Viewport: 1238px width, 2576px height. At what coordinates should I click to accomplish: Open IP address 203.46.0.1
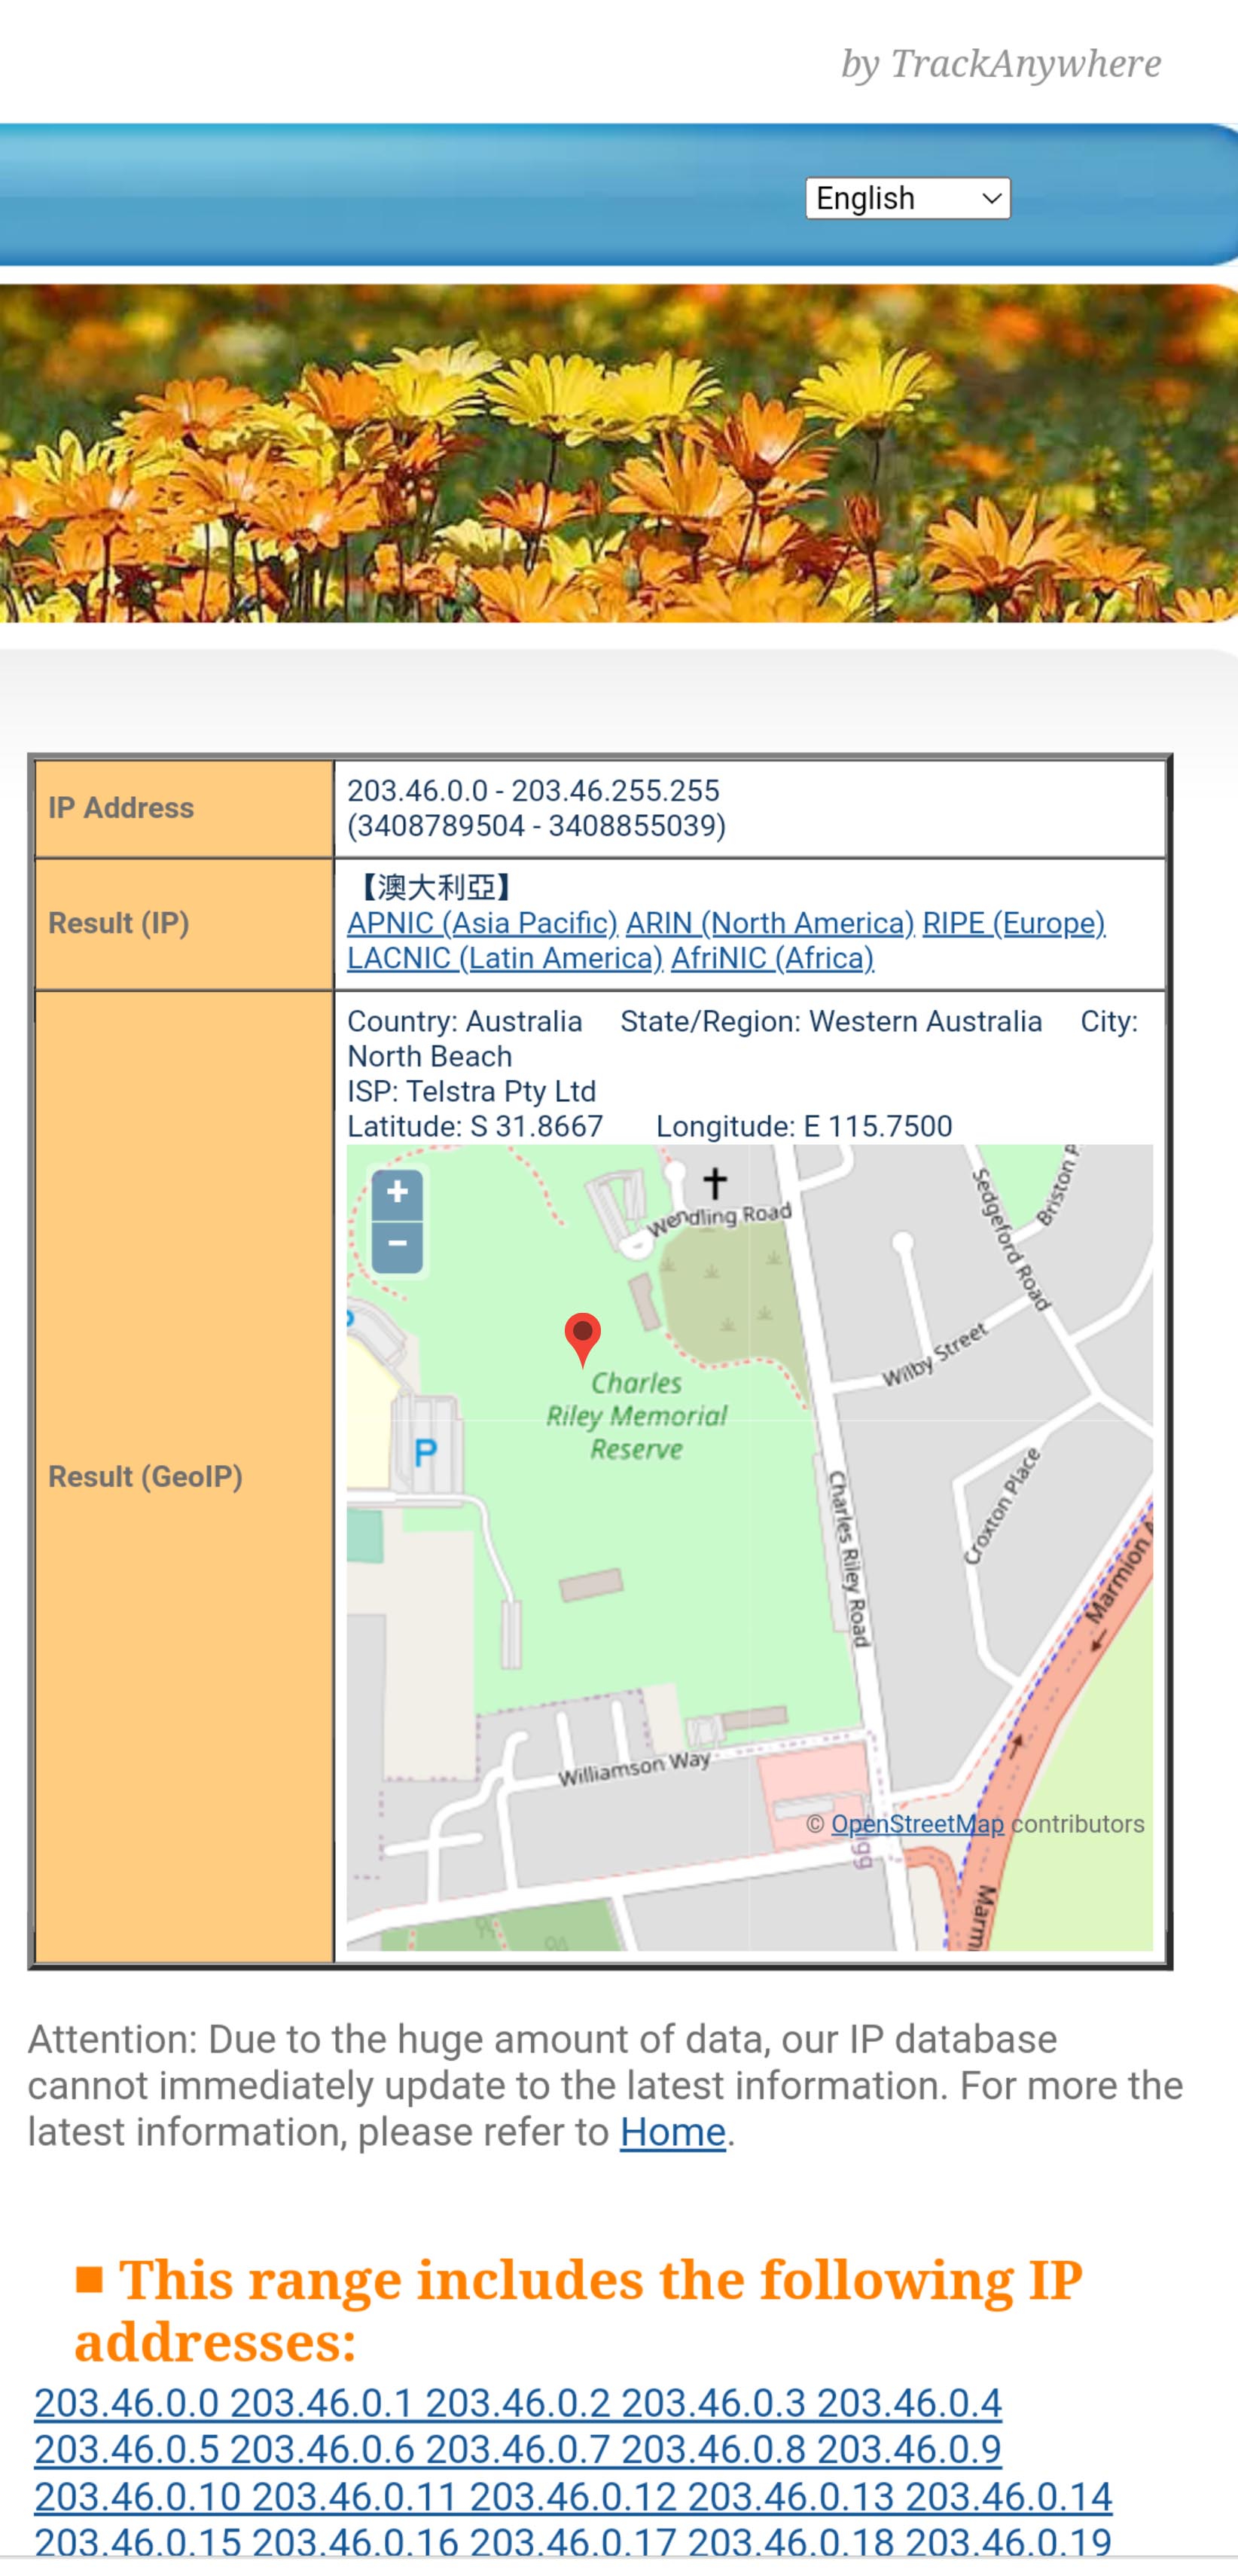321,2402
